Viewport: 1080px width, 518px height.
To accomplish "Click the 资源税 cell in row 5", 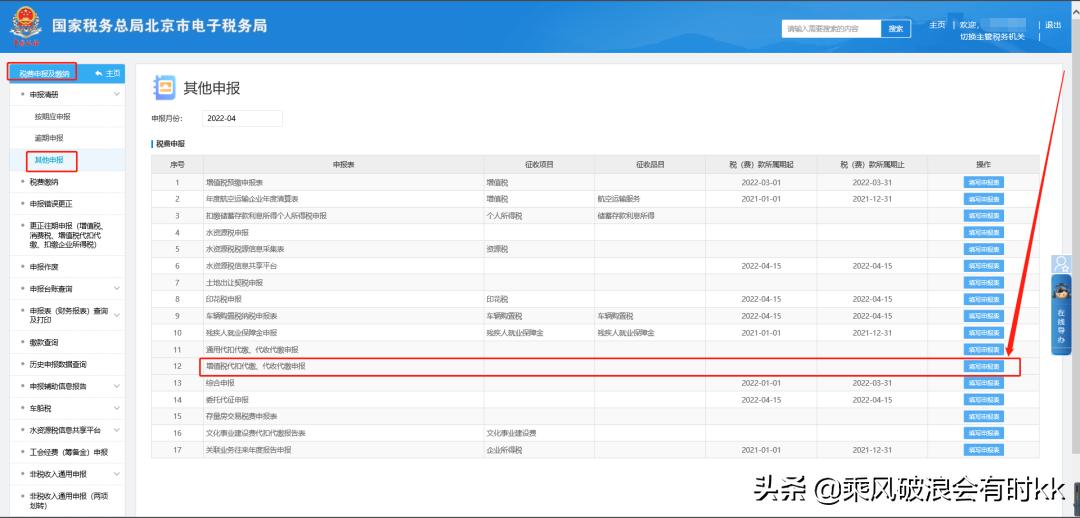I will [x=497, y=249].
